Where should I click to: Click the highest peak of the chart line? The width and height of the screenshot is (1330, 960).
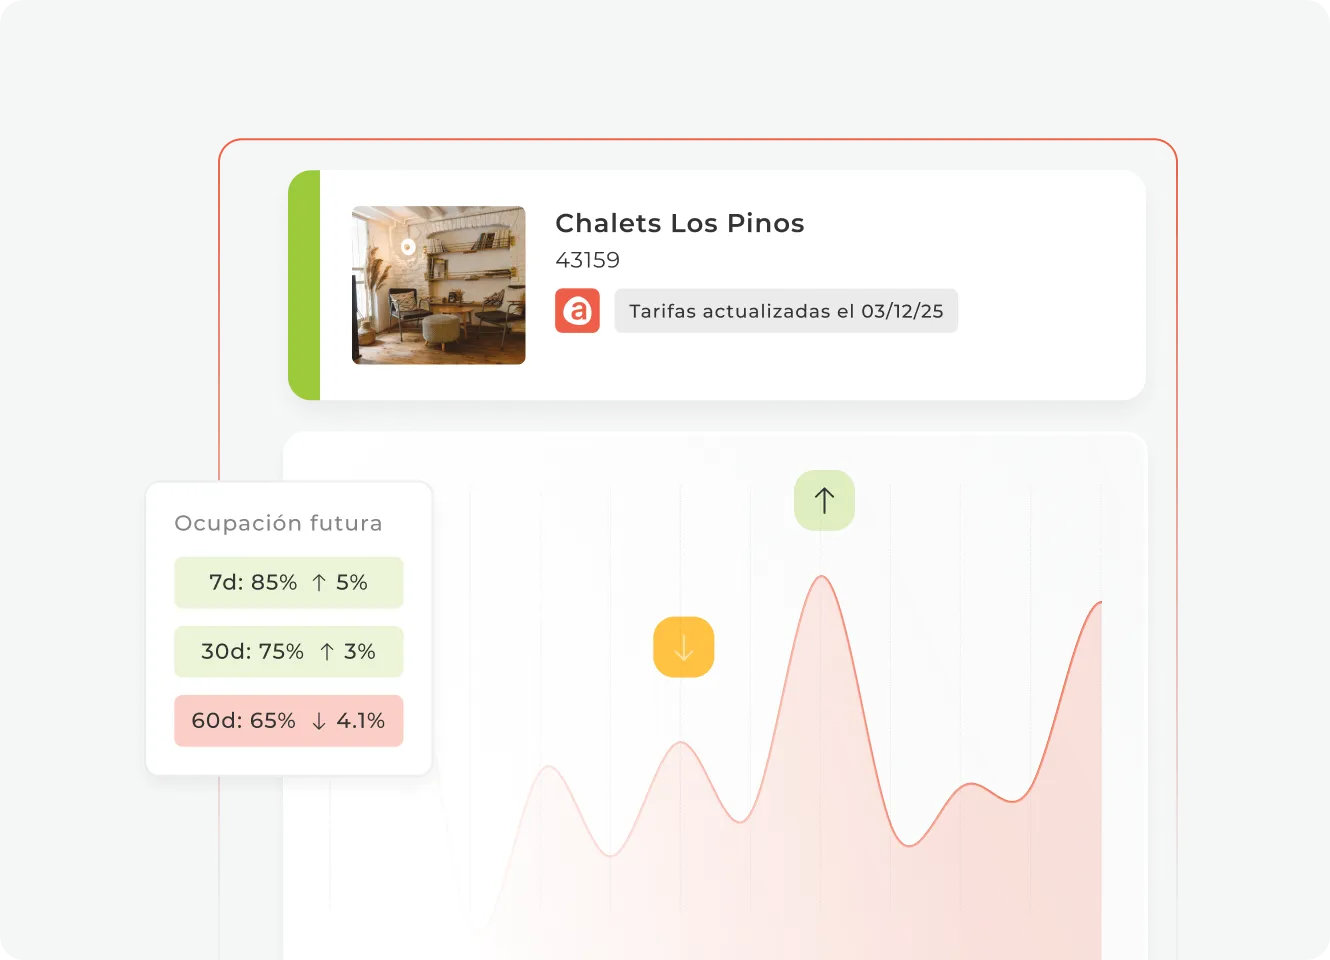pyautogui.click(x=822, y=577)
